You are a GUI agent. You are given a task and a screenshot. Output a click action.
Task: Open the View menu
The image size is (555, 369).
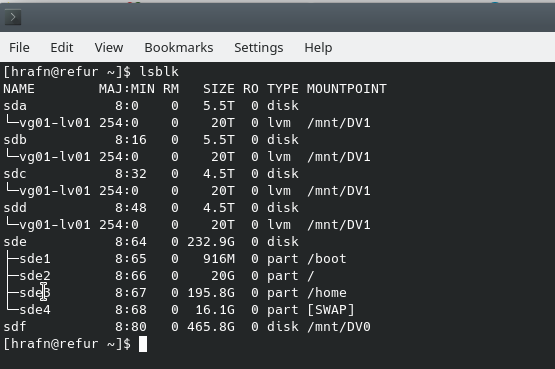tap(109, 47)
